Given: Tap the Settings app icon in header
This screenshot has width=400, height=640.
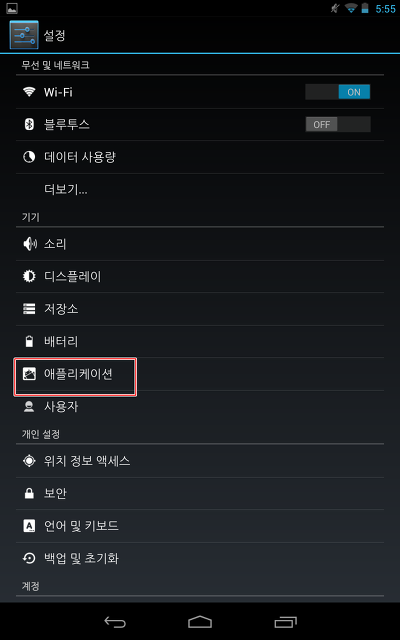Looking at the screenshot, I should click(24, 35).
